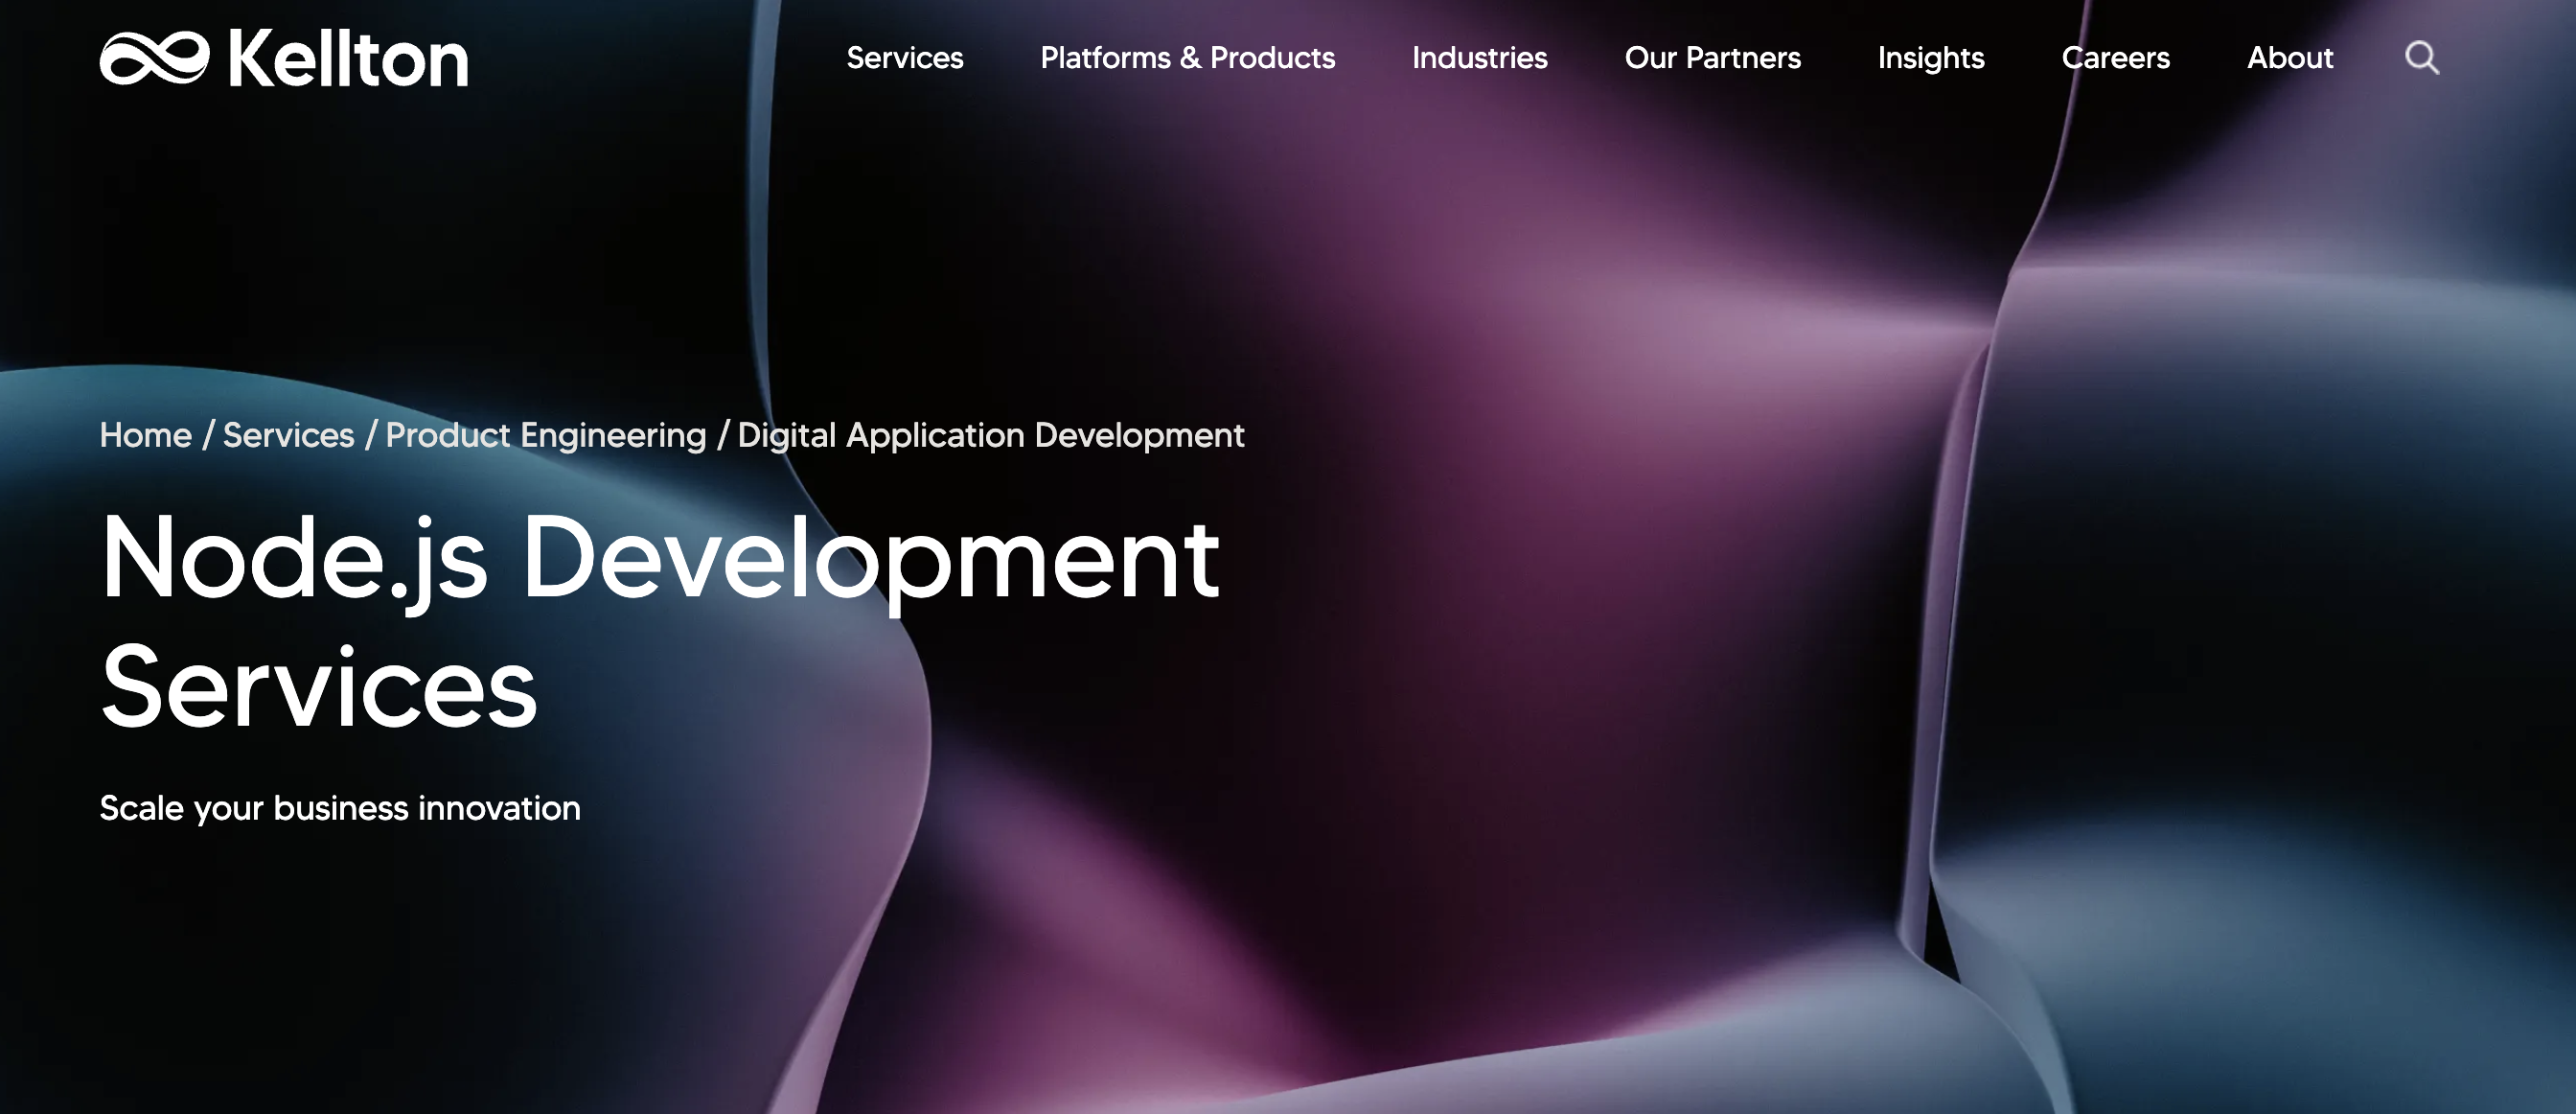Click the Kellton infinity logo icon

click(154, 58)
